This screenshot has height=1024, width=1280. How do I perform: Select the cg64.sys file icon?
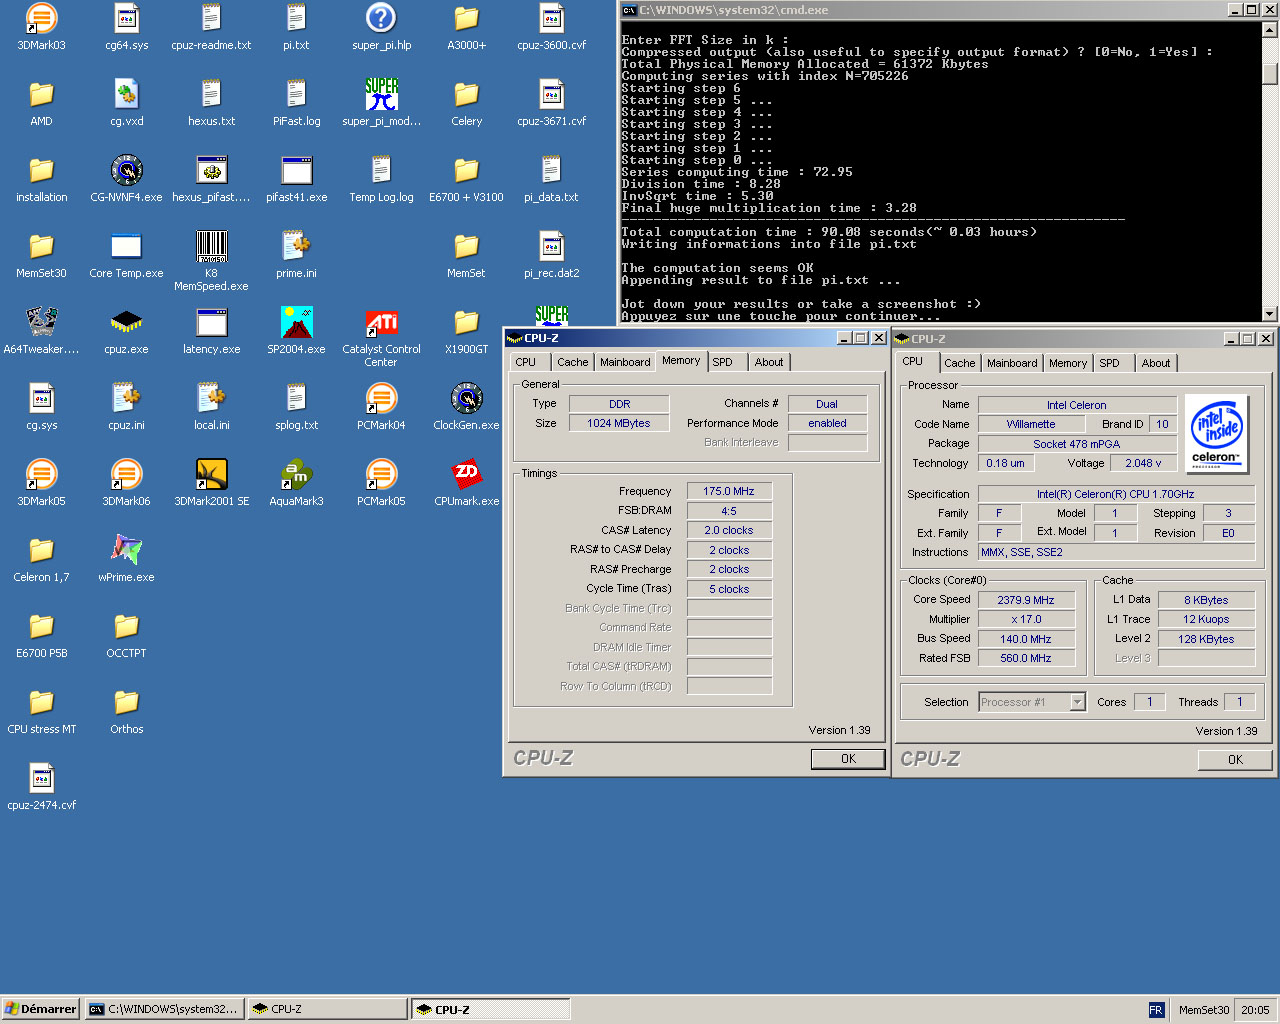126,18
